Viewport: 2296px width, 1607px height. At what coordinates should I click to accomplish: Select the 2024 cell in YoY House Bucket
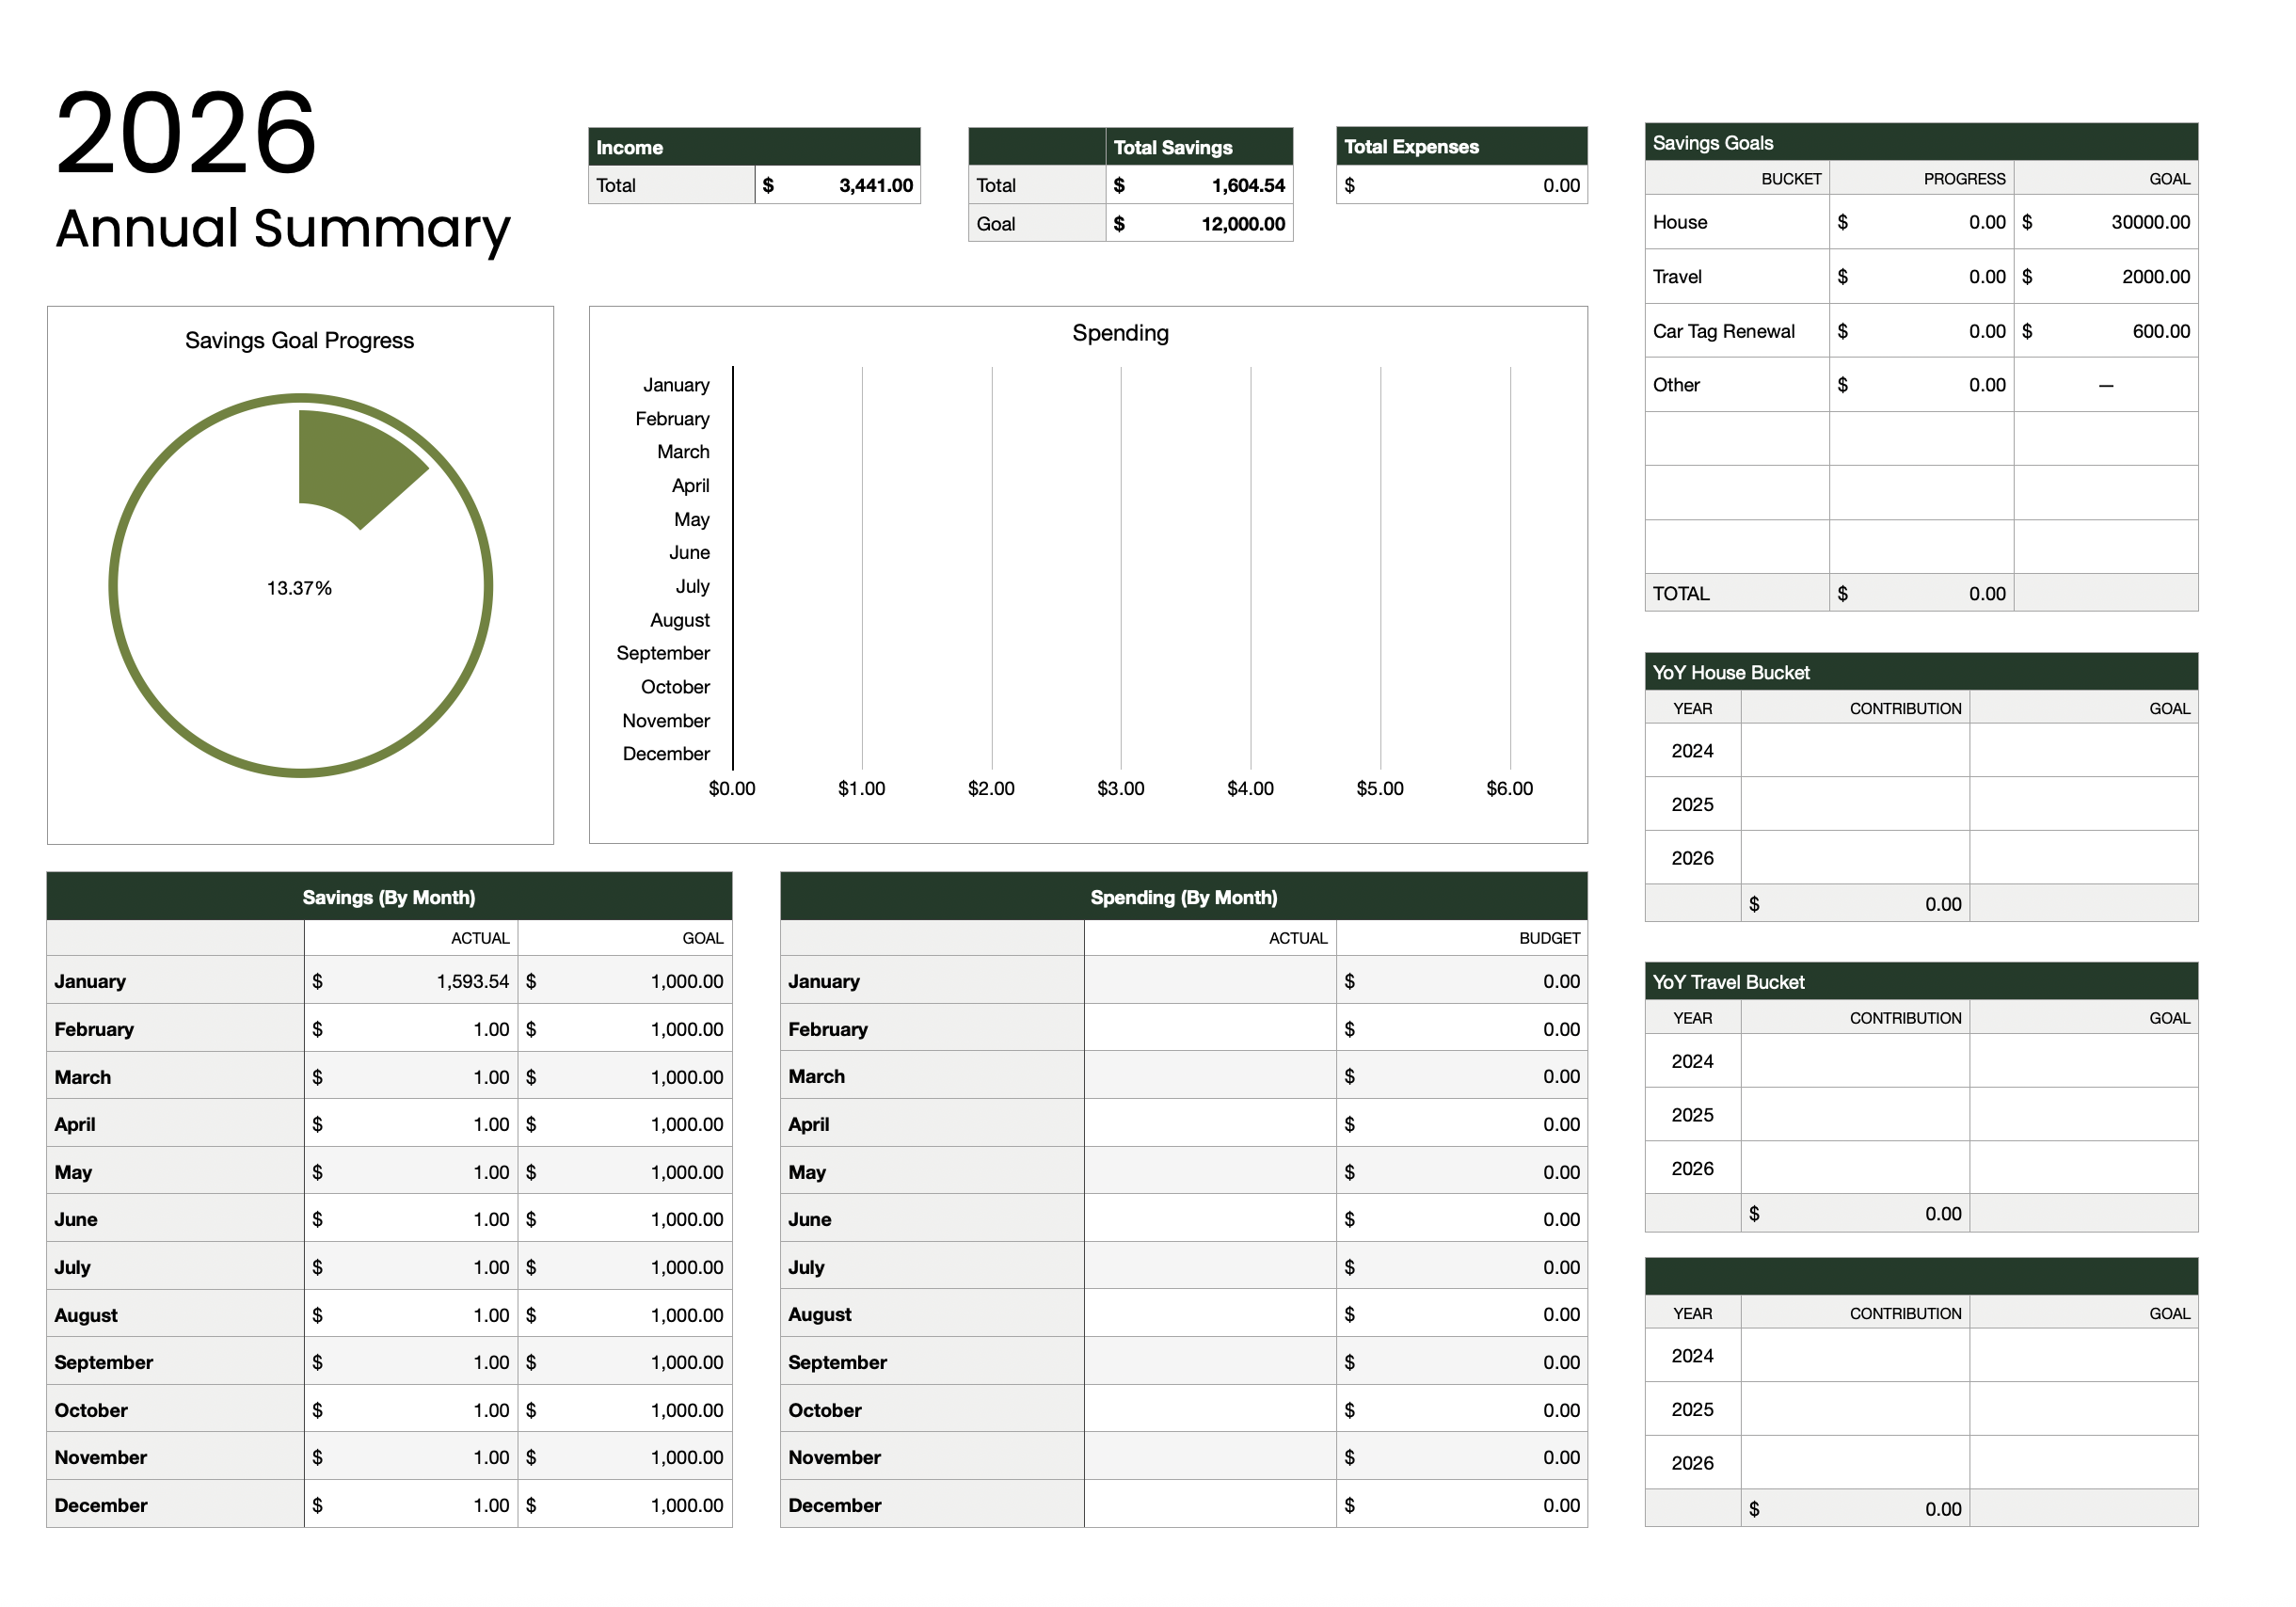tap(1692, 750)
